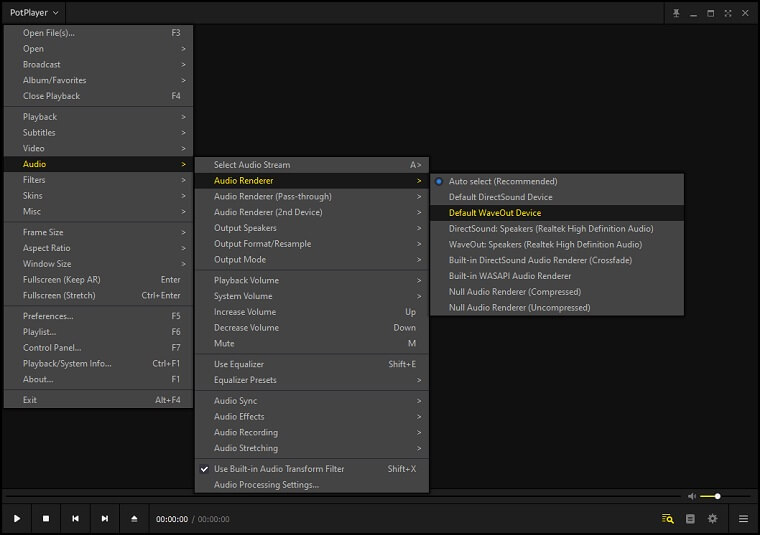Click Open File(s)... menu entry
This screenshot has height=535, width=760.
click(x=98, y=33)
